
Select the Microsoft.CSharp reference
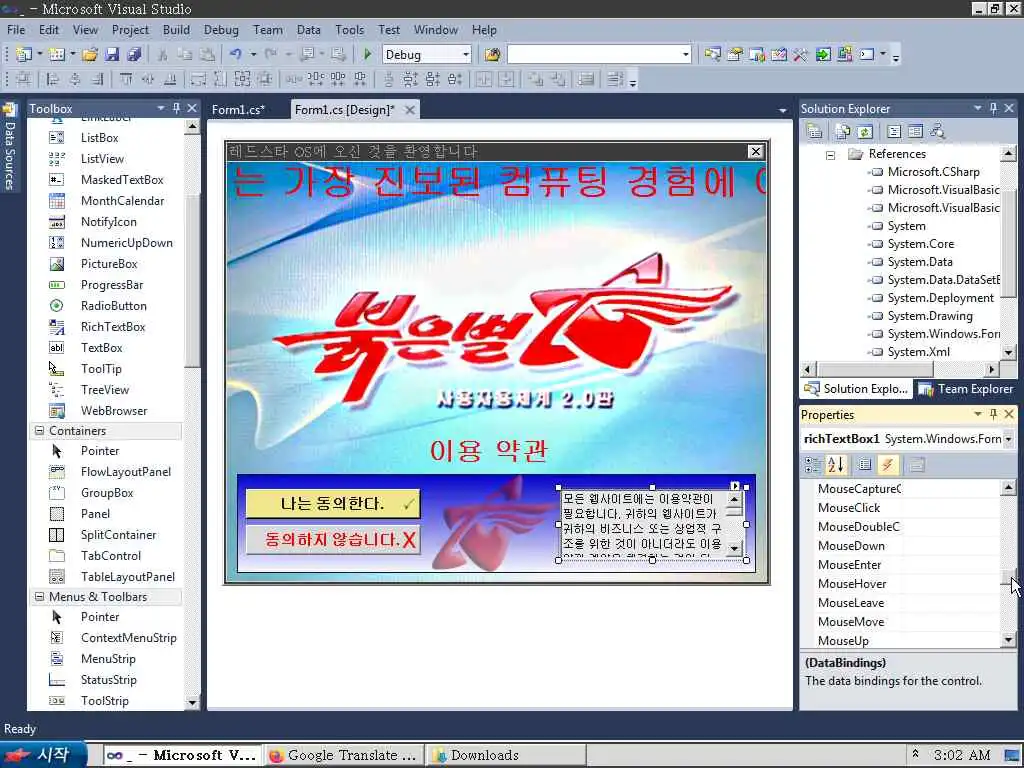coord(933,172)
